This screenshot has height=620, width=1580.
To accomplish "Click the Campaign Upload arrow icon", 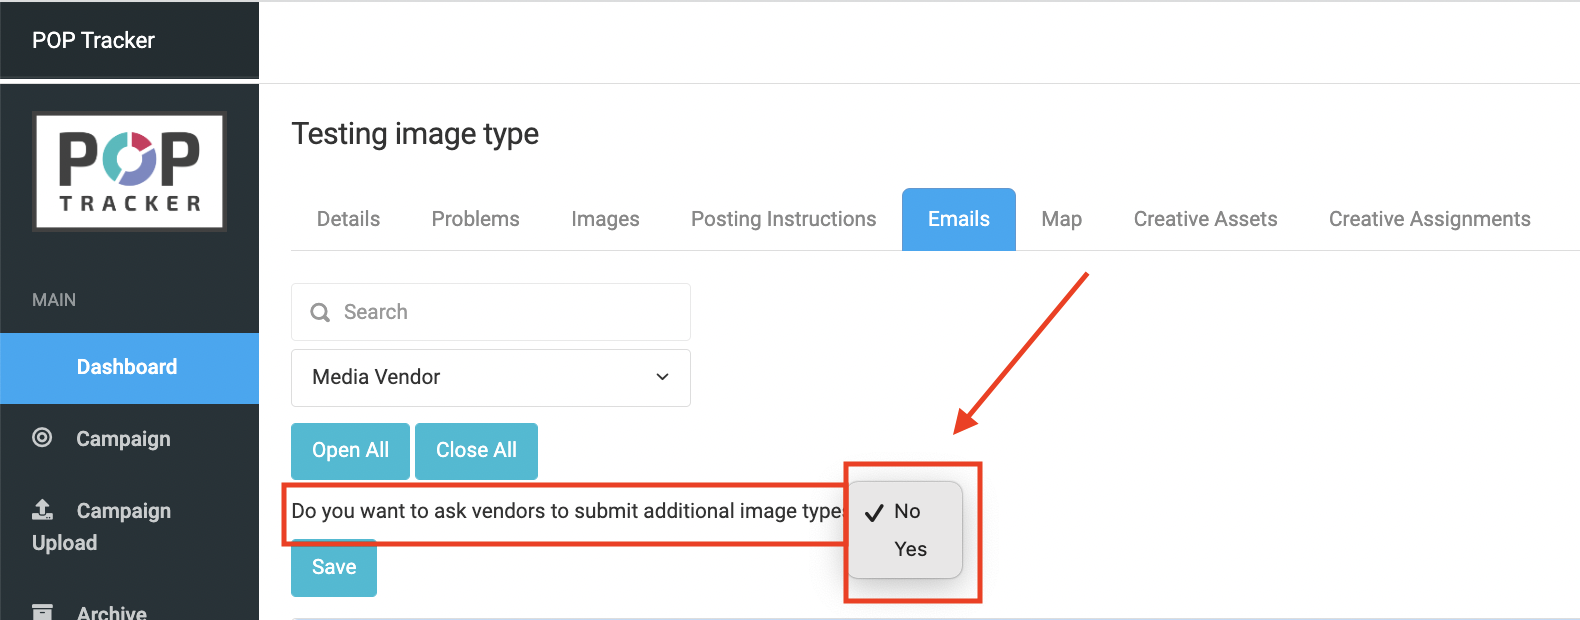I will 42,510.
